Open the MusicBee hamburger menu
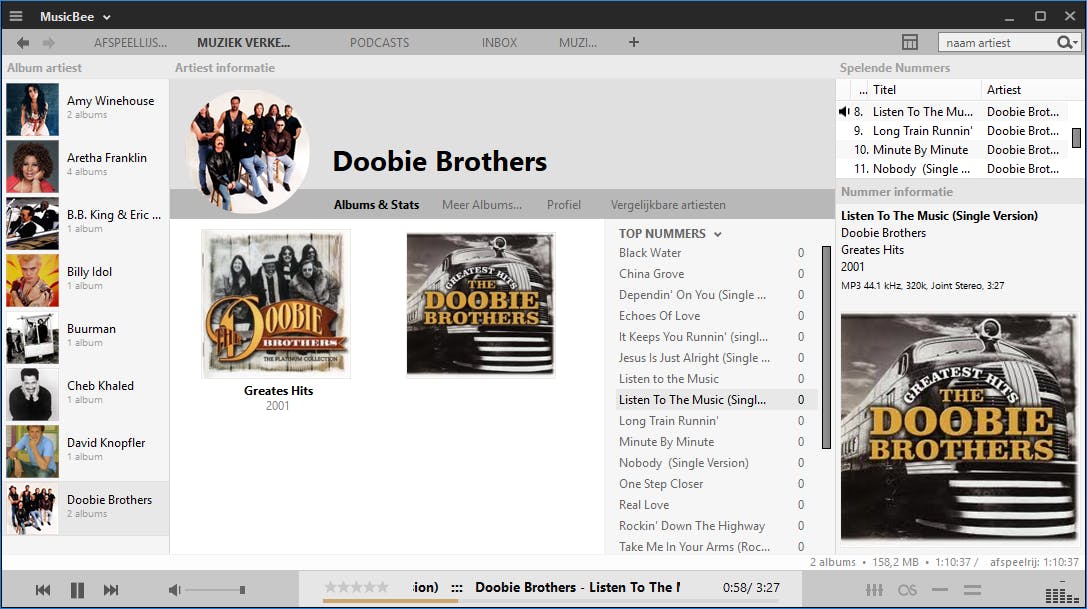This screenshot has height=609, width=1087. 16,16
